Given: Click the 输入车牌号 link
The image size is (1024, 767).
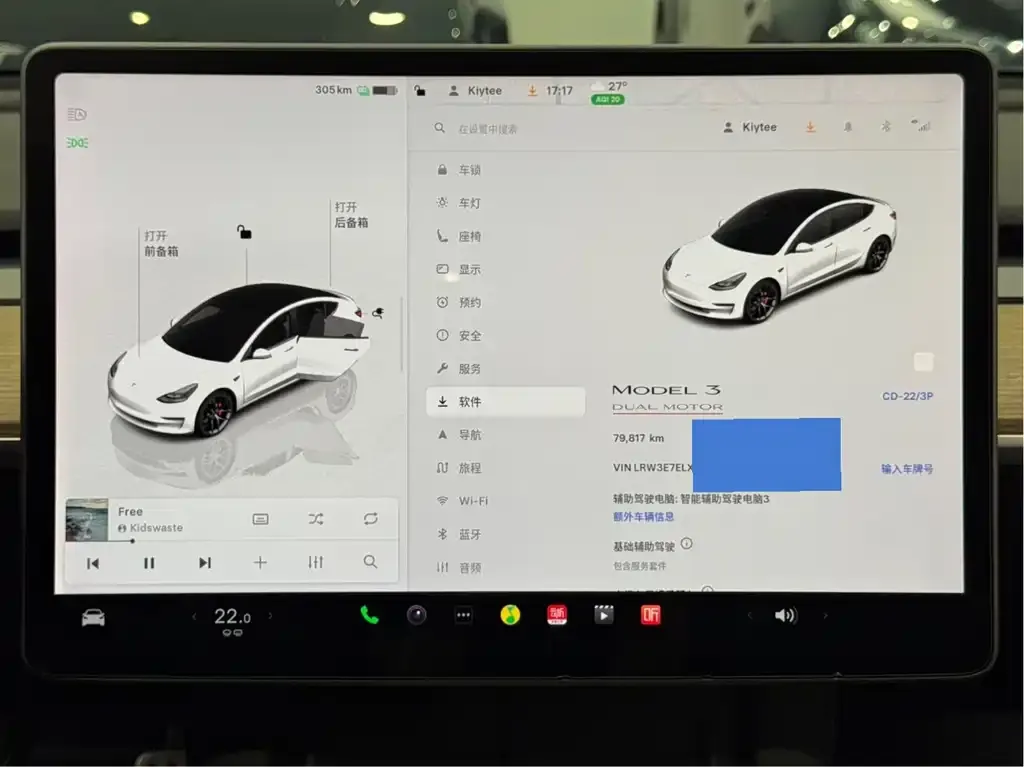Looking at the screenshot, I should point(906,469).
